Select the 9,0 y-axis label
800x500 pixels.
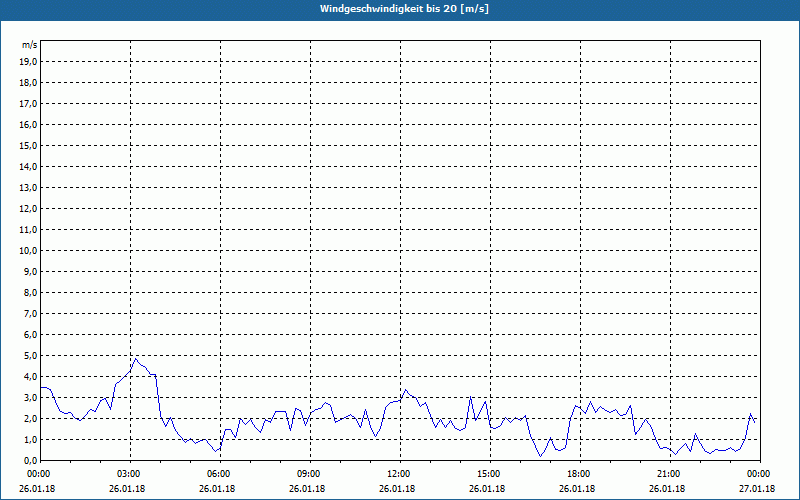[31, 271]
